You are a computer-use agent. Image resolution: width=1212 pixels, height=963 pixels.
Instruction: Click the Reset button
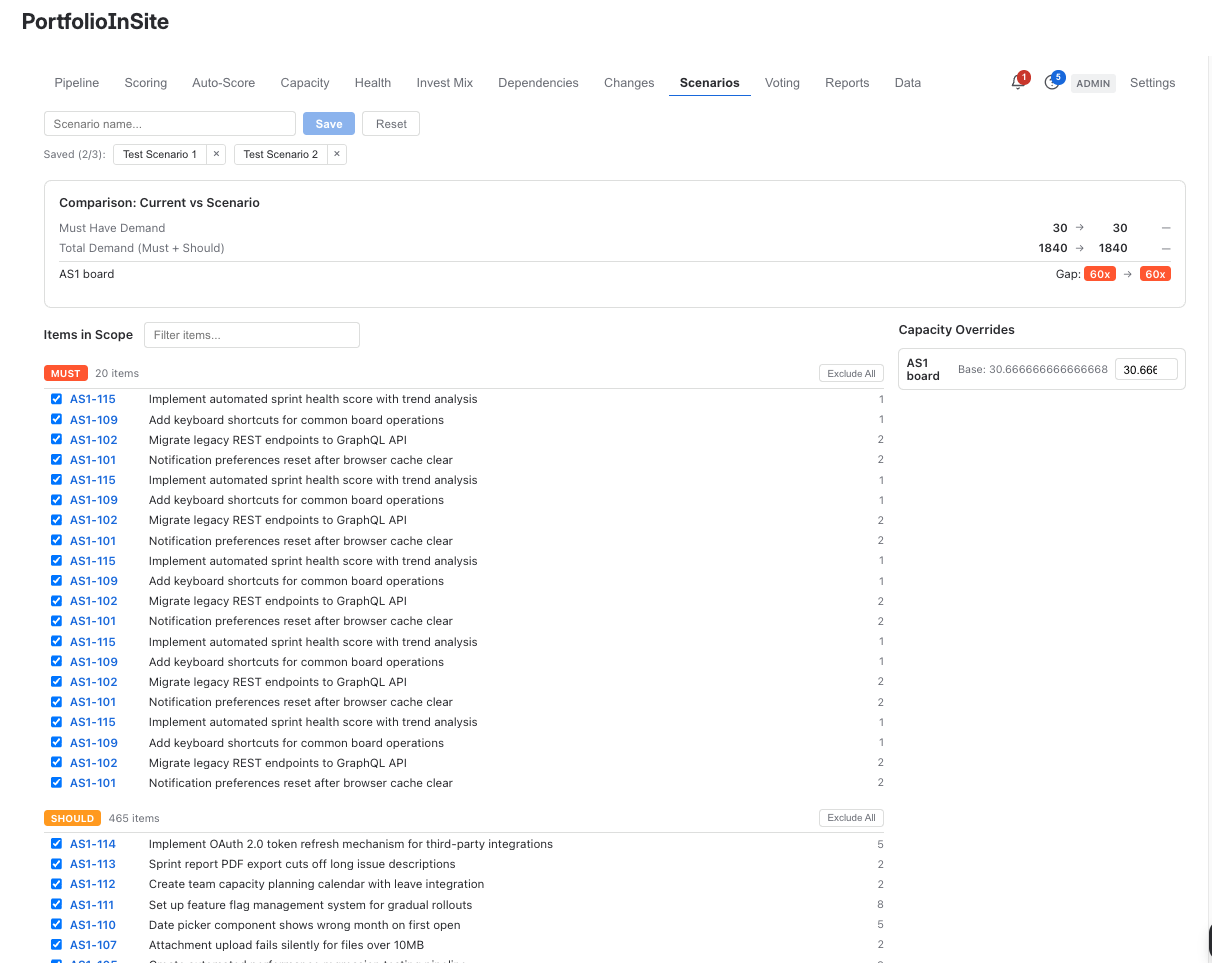click(391, 123)
